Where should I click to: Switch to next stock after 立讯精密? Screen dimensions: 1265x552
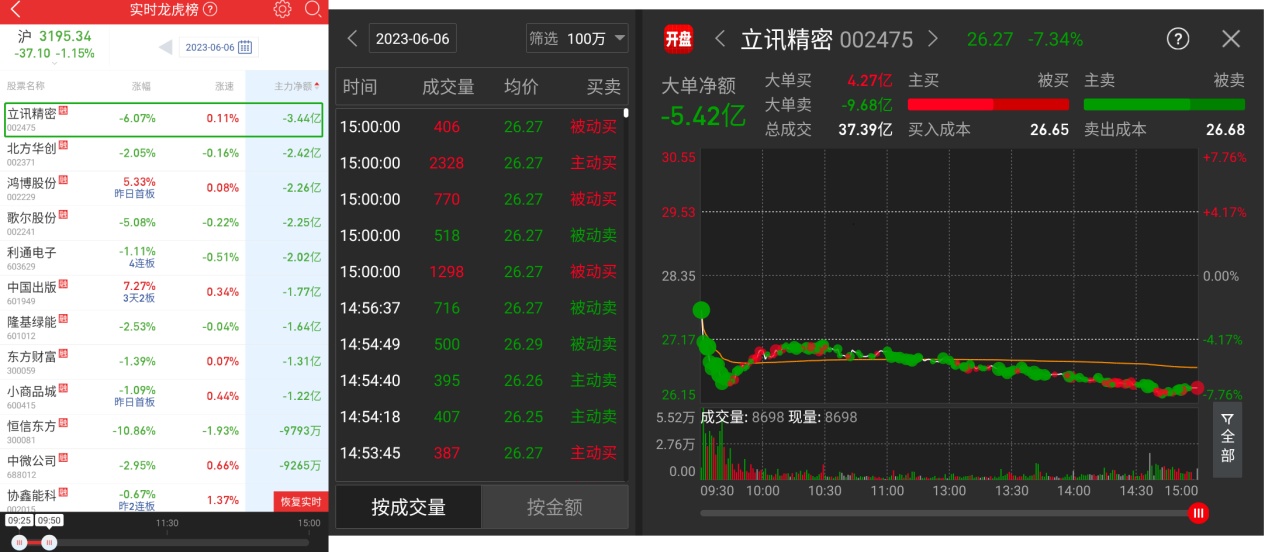click(x=933, y=39)
